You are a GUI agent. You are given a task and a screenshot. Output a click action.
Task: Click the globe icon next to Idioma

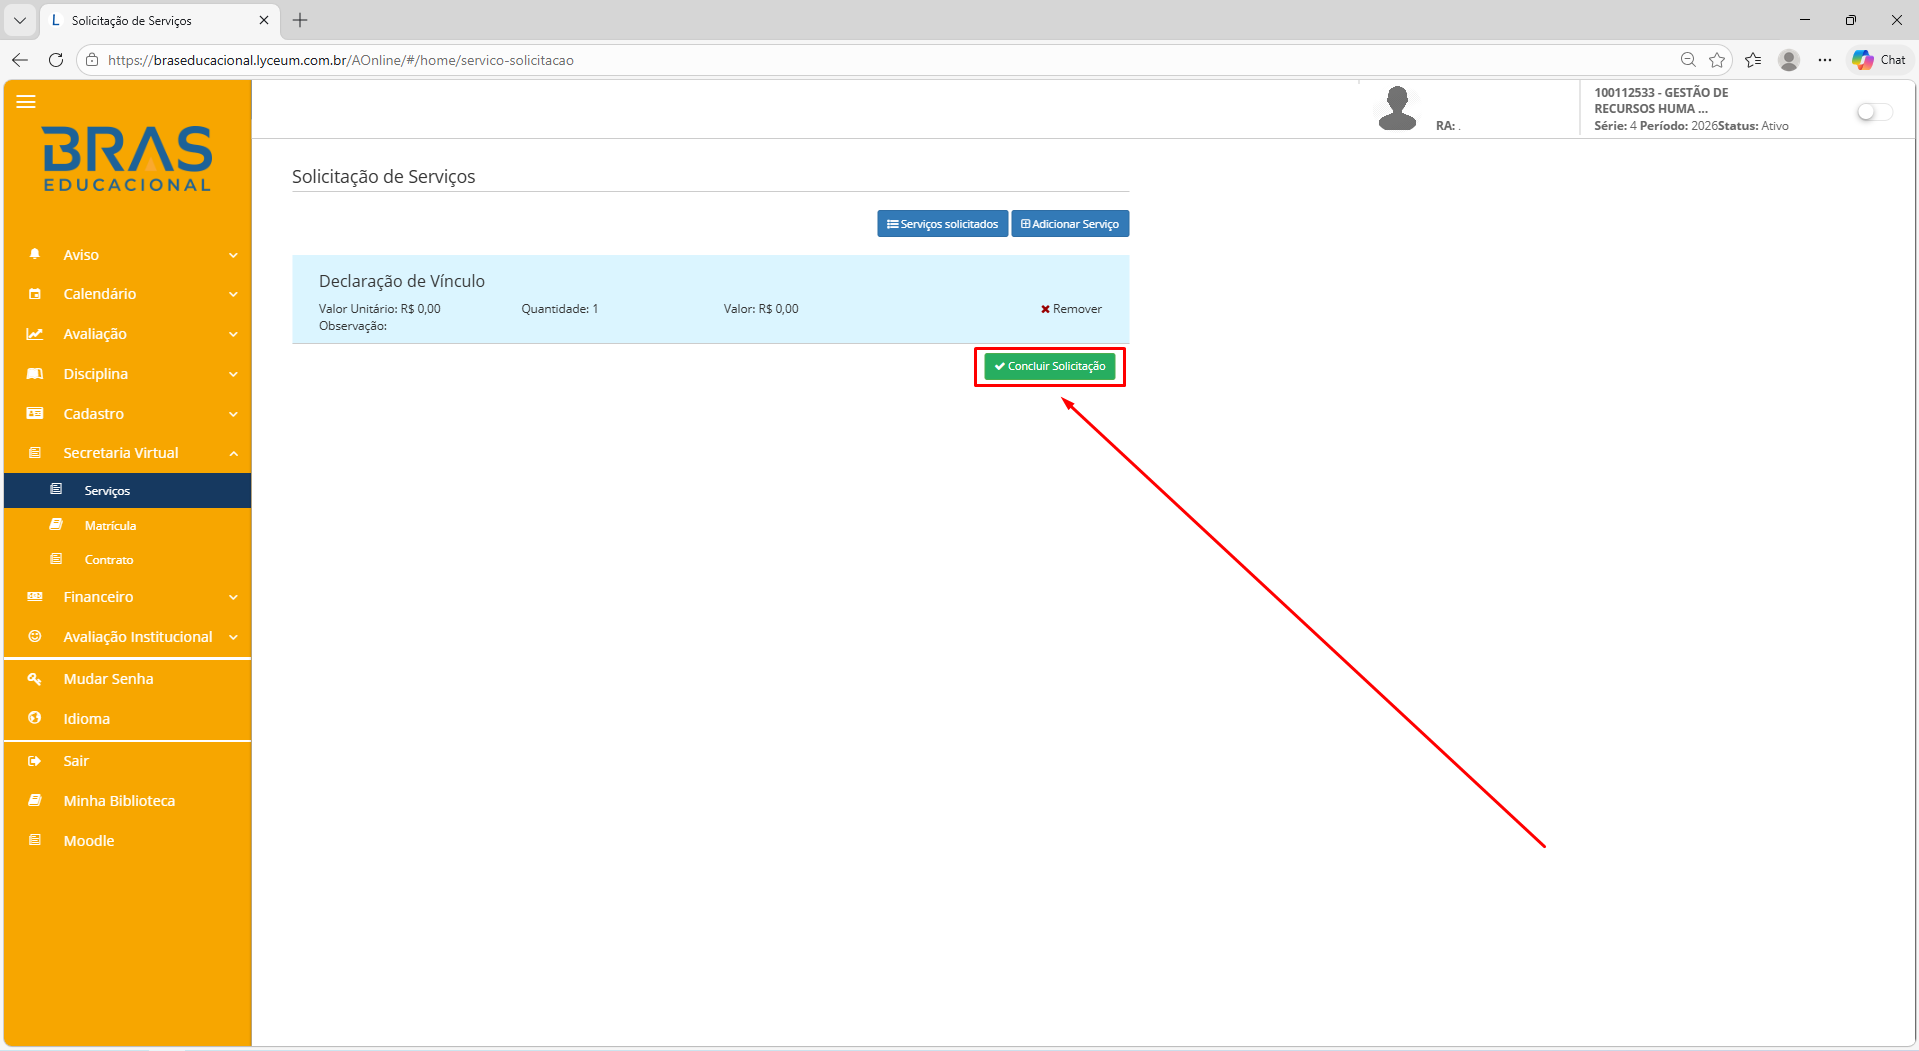click(35, 719)
